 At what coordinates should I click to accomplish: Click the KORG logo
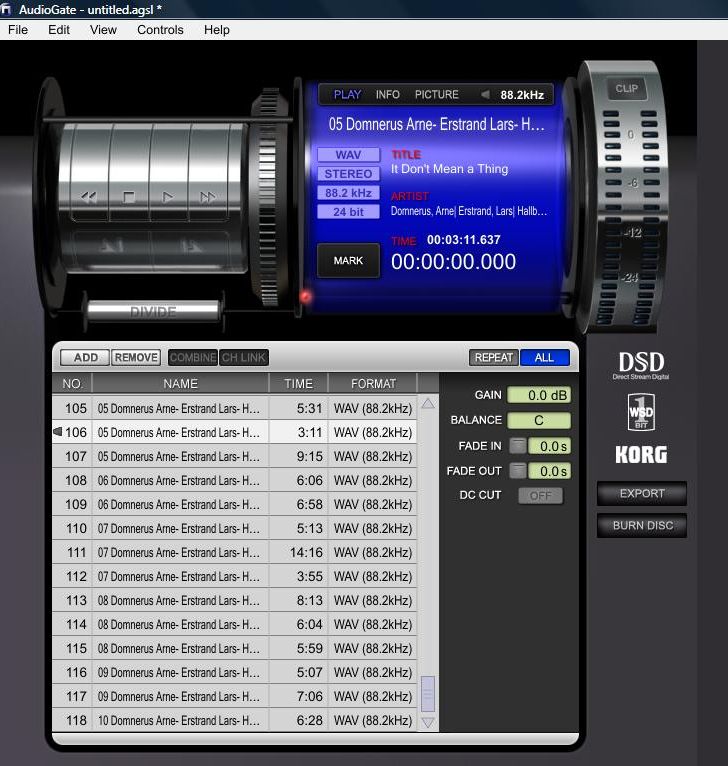[x=641, y=455]
